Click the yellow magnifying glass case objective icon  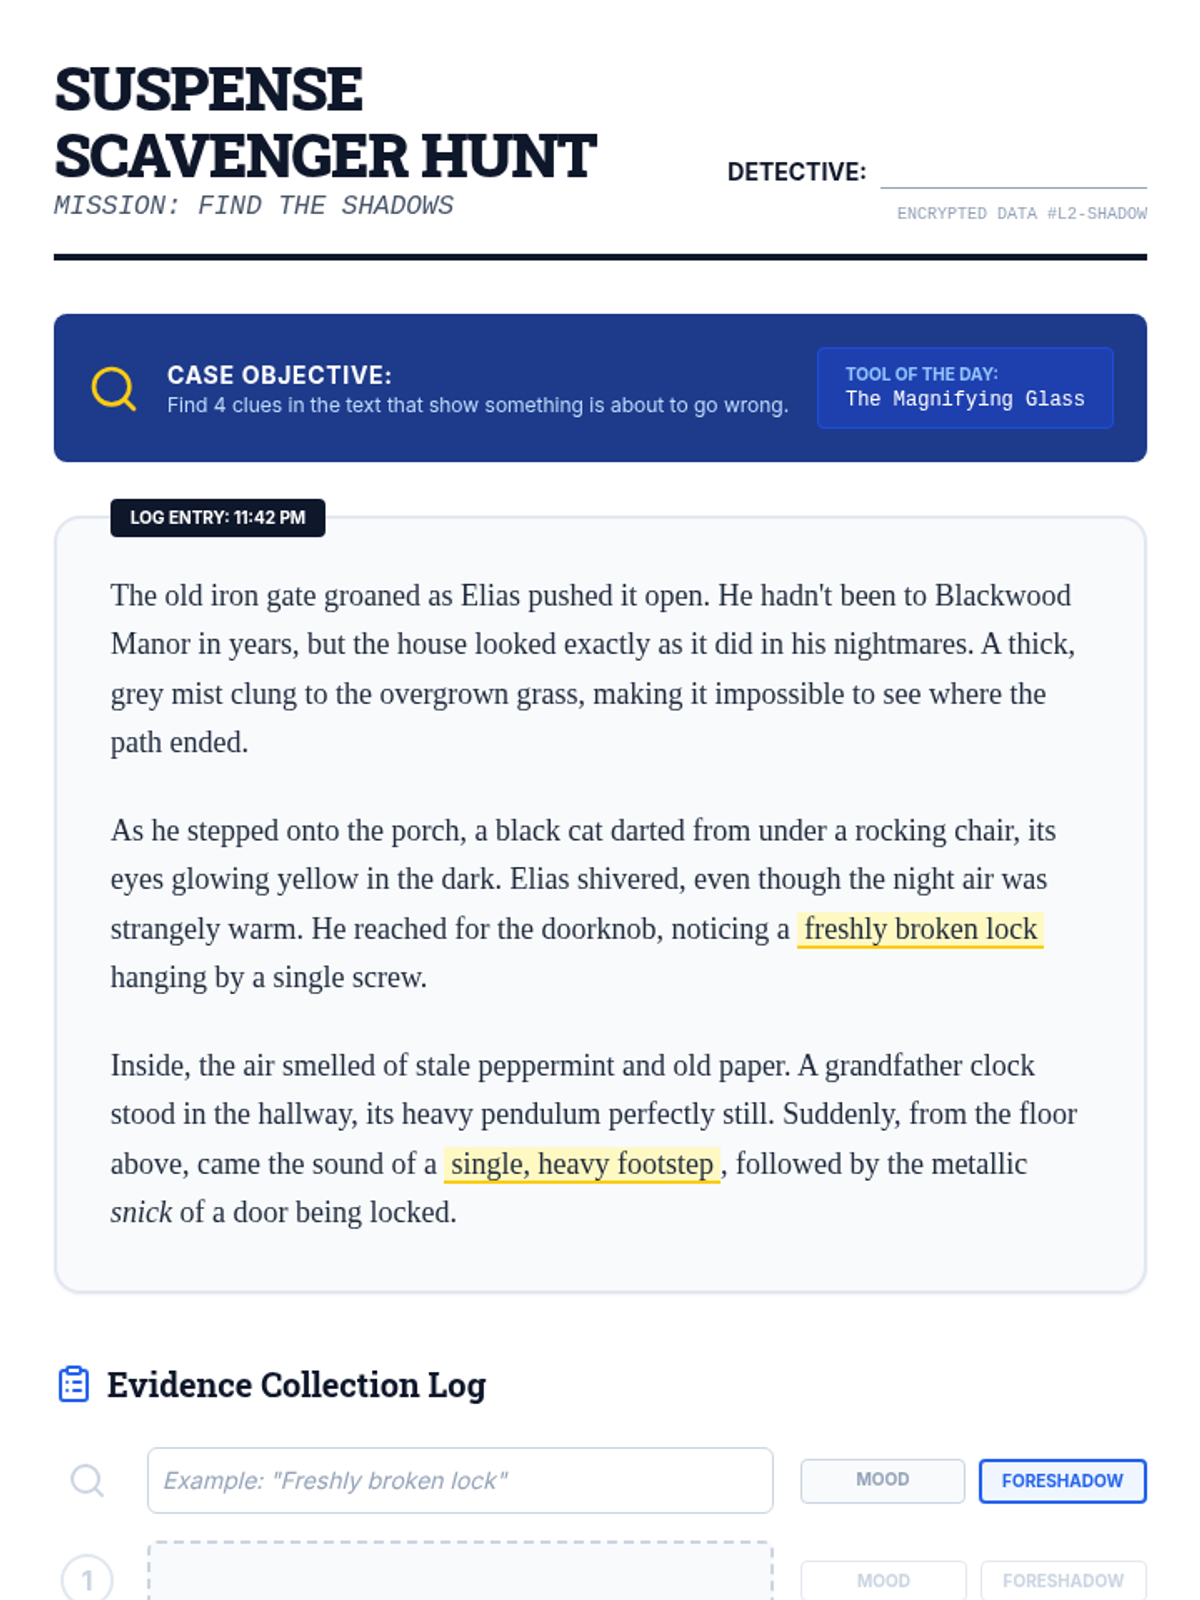pos(114,388)
